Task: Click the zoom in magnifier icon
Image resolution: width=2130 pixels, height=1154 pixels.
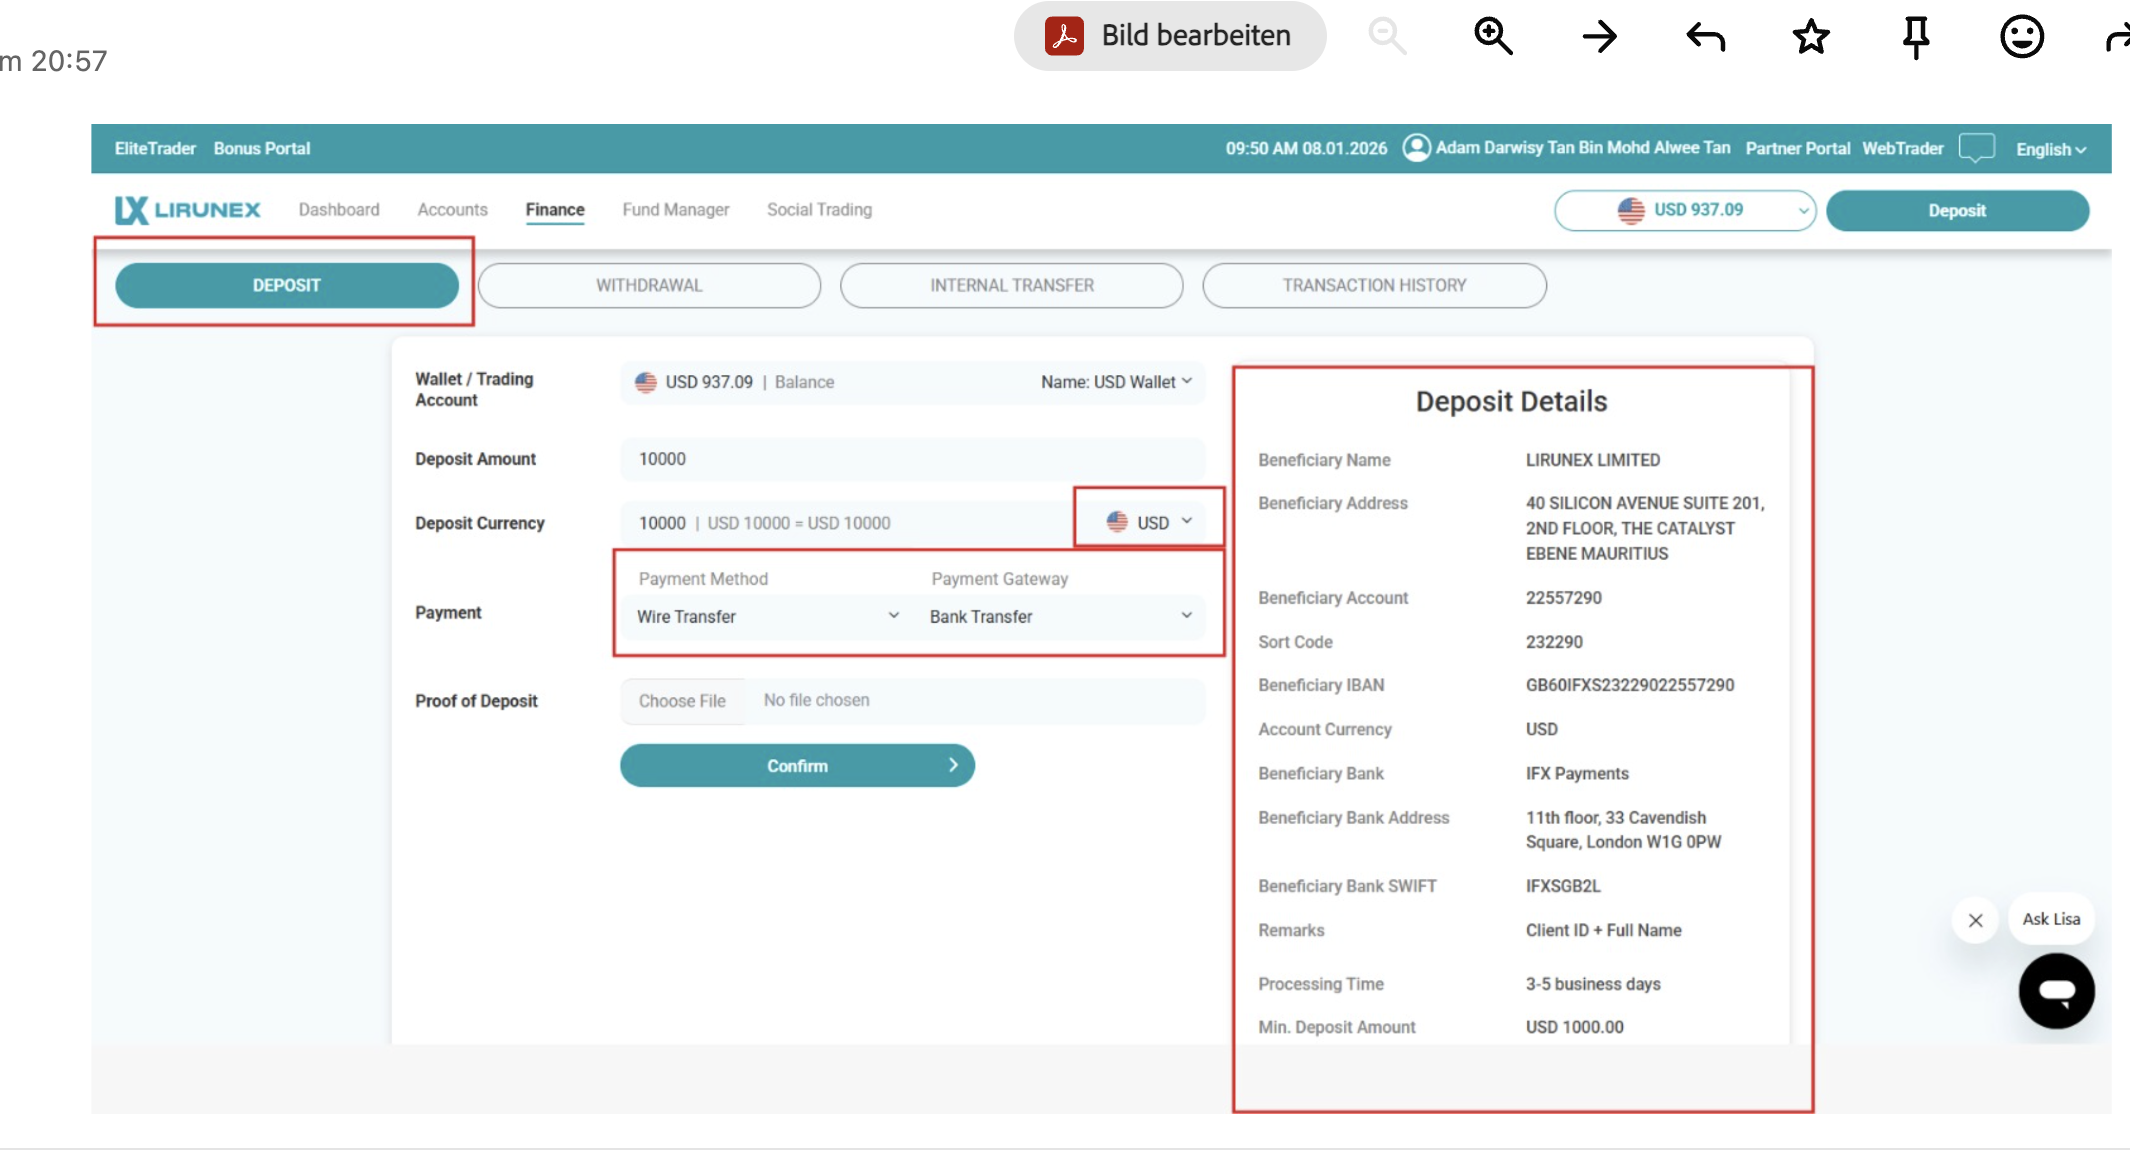Action: point(1493,37)
